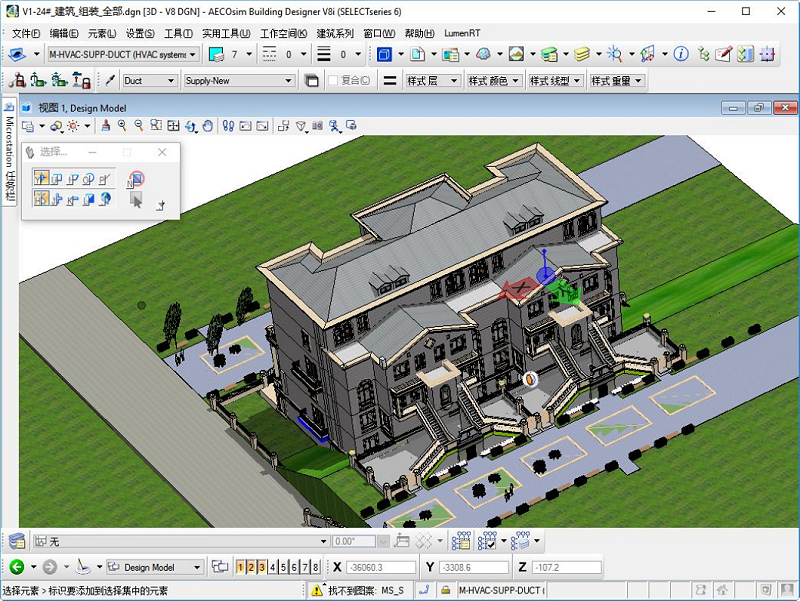The height and width of the screenshot is (601, 800).
Task: Click the Y coordinate input field
Action: click(x=474, y=567)
